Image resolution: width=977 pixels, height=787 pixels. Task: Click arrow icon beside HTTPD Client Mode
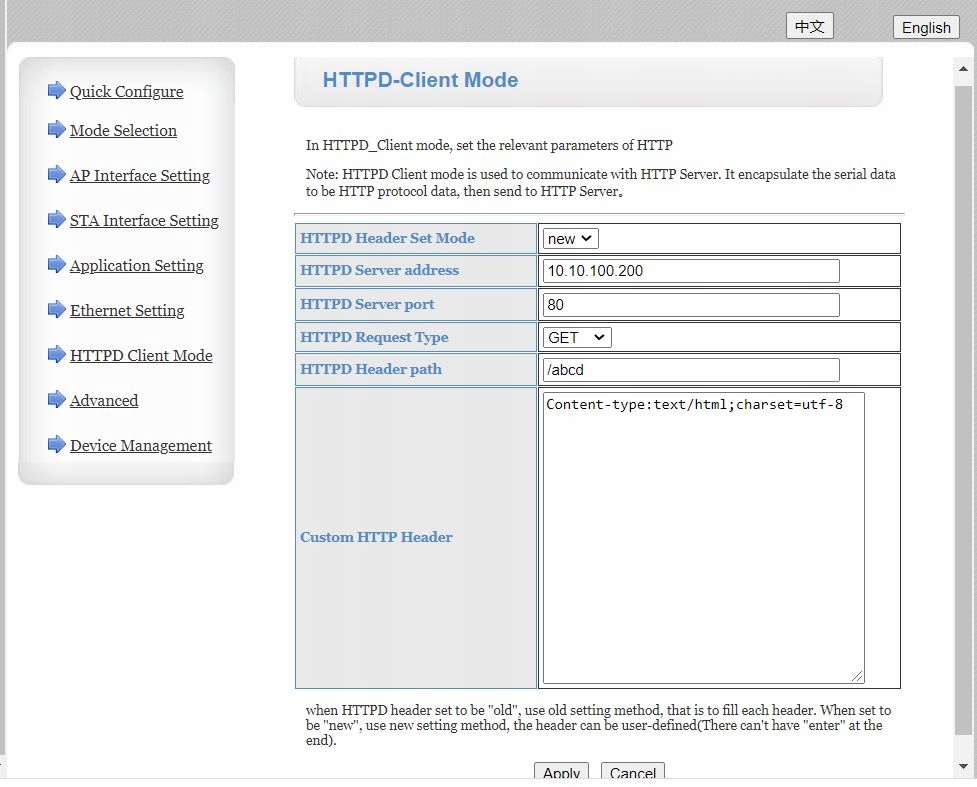point(56,355)
